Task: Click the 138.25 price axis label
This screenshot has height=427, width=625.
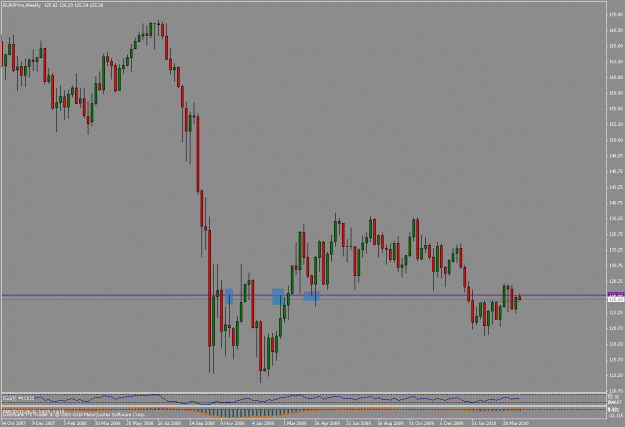Action: (616, 218)
